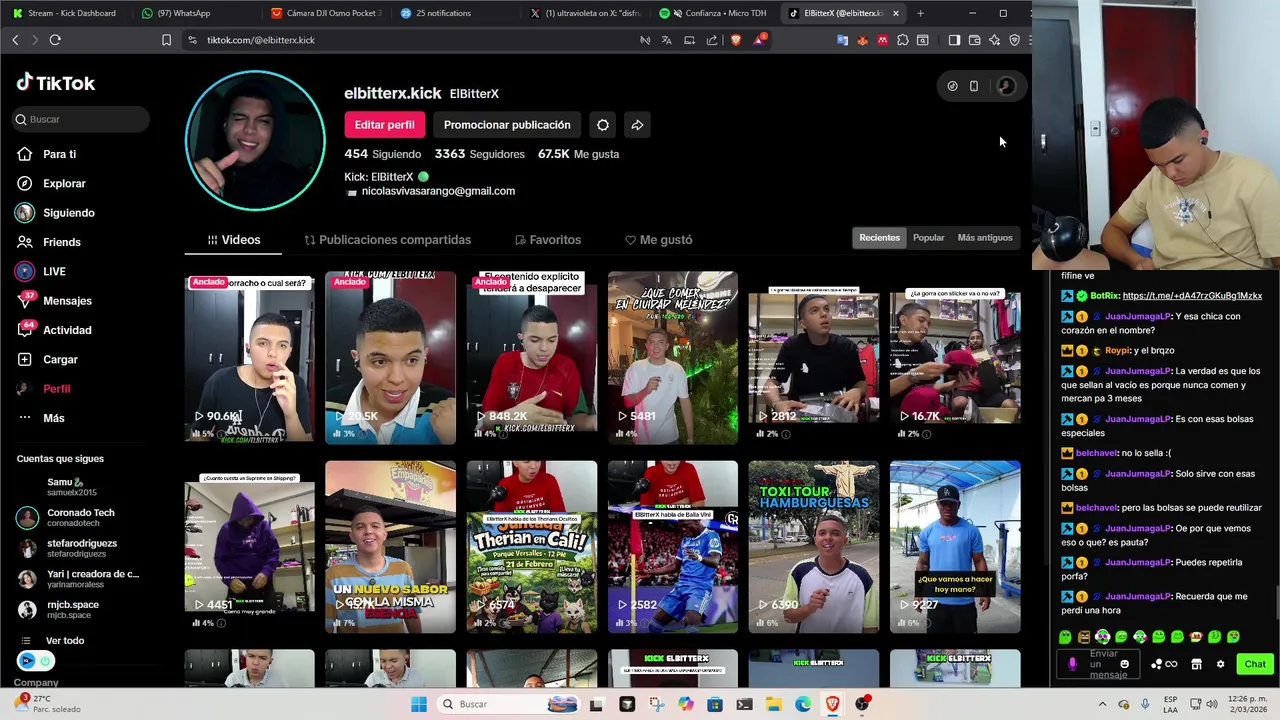Screen dimensions: 1280x720
Task: Go to Explorar in the sidebar
Action: pos(50,183)
